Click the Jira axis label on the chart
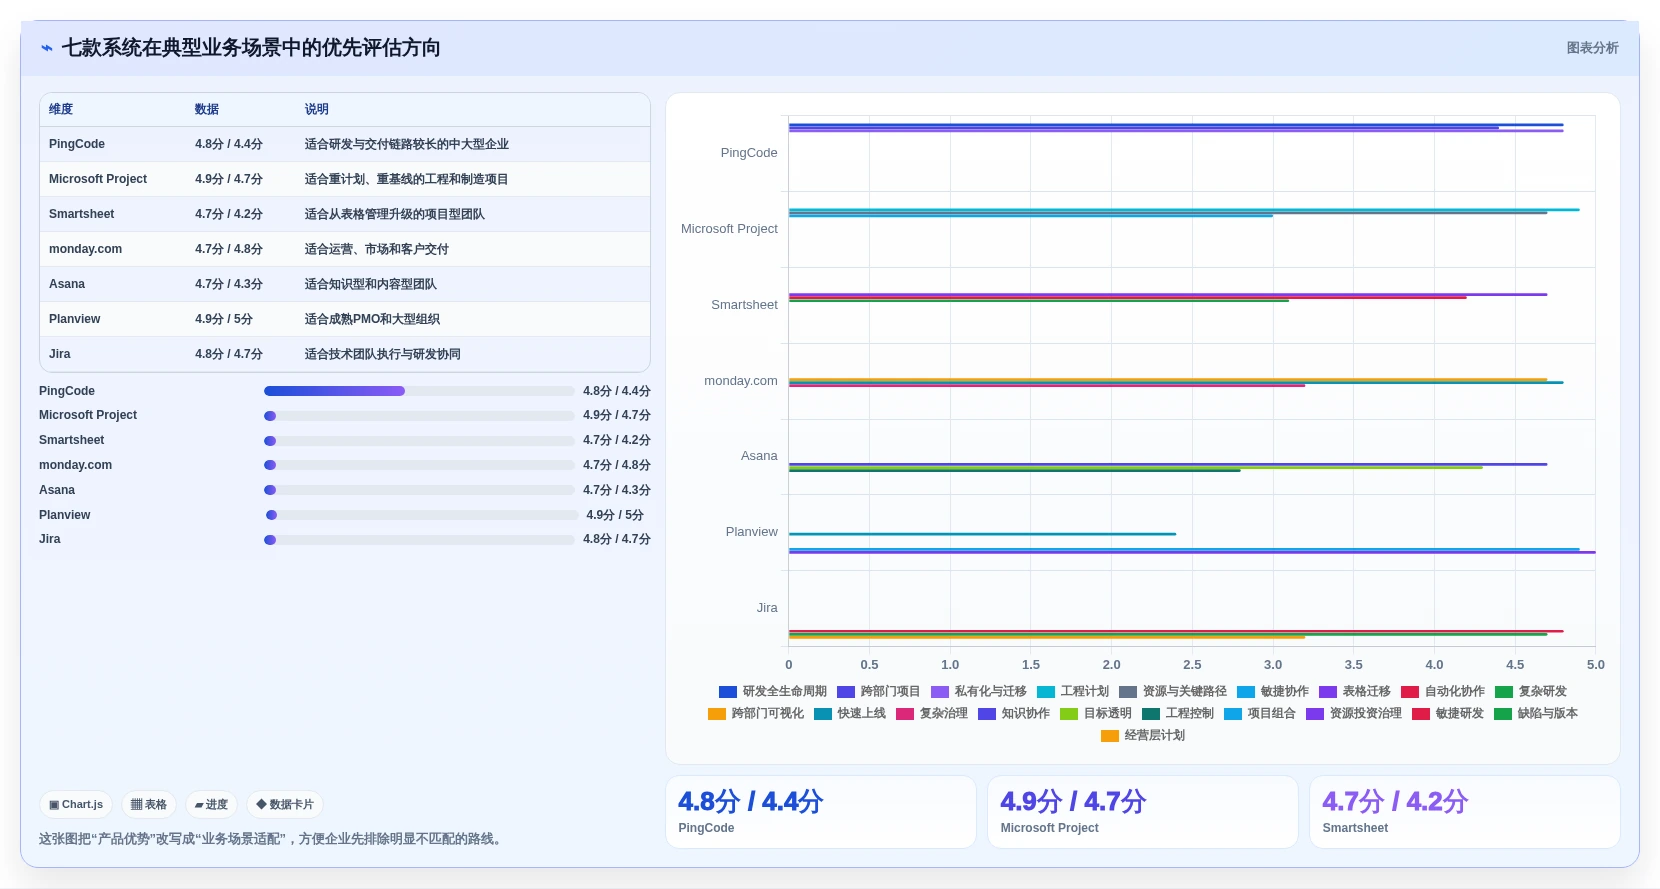 click(767, 608)
